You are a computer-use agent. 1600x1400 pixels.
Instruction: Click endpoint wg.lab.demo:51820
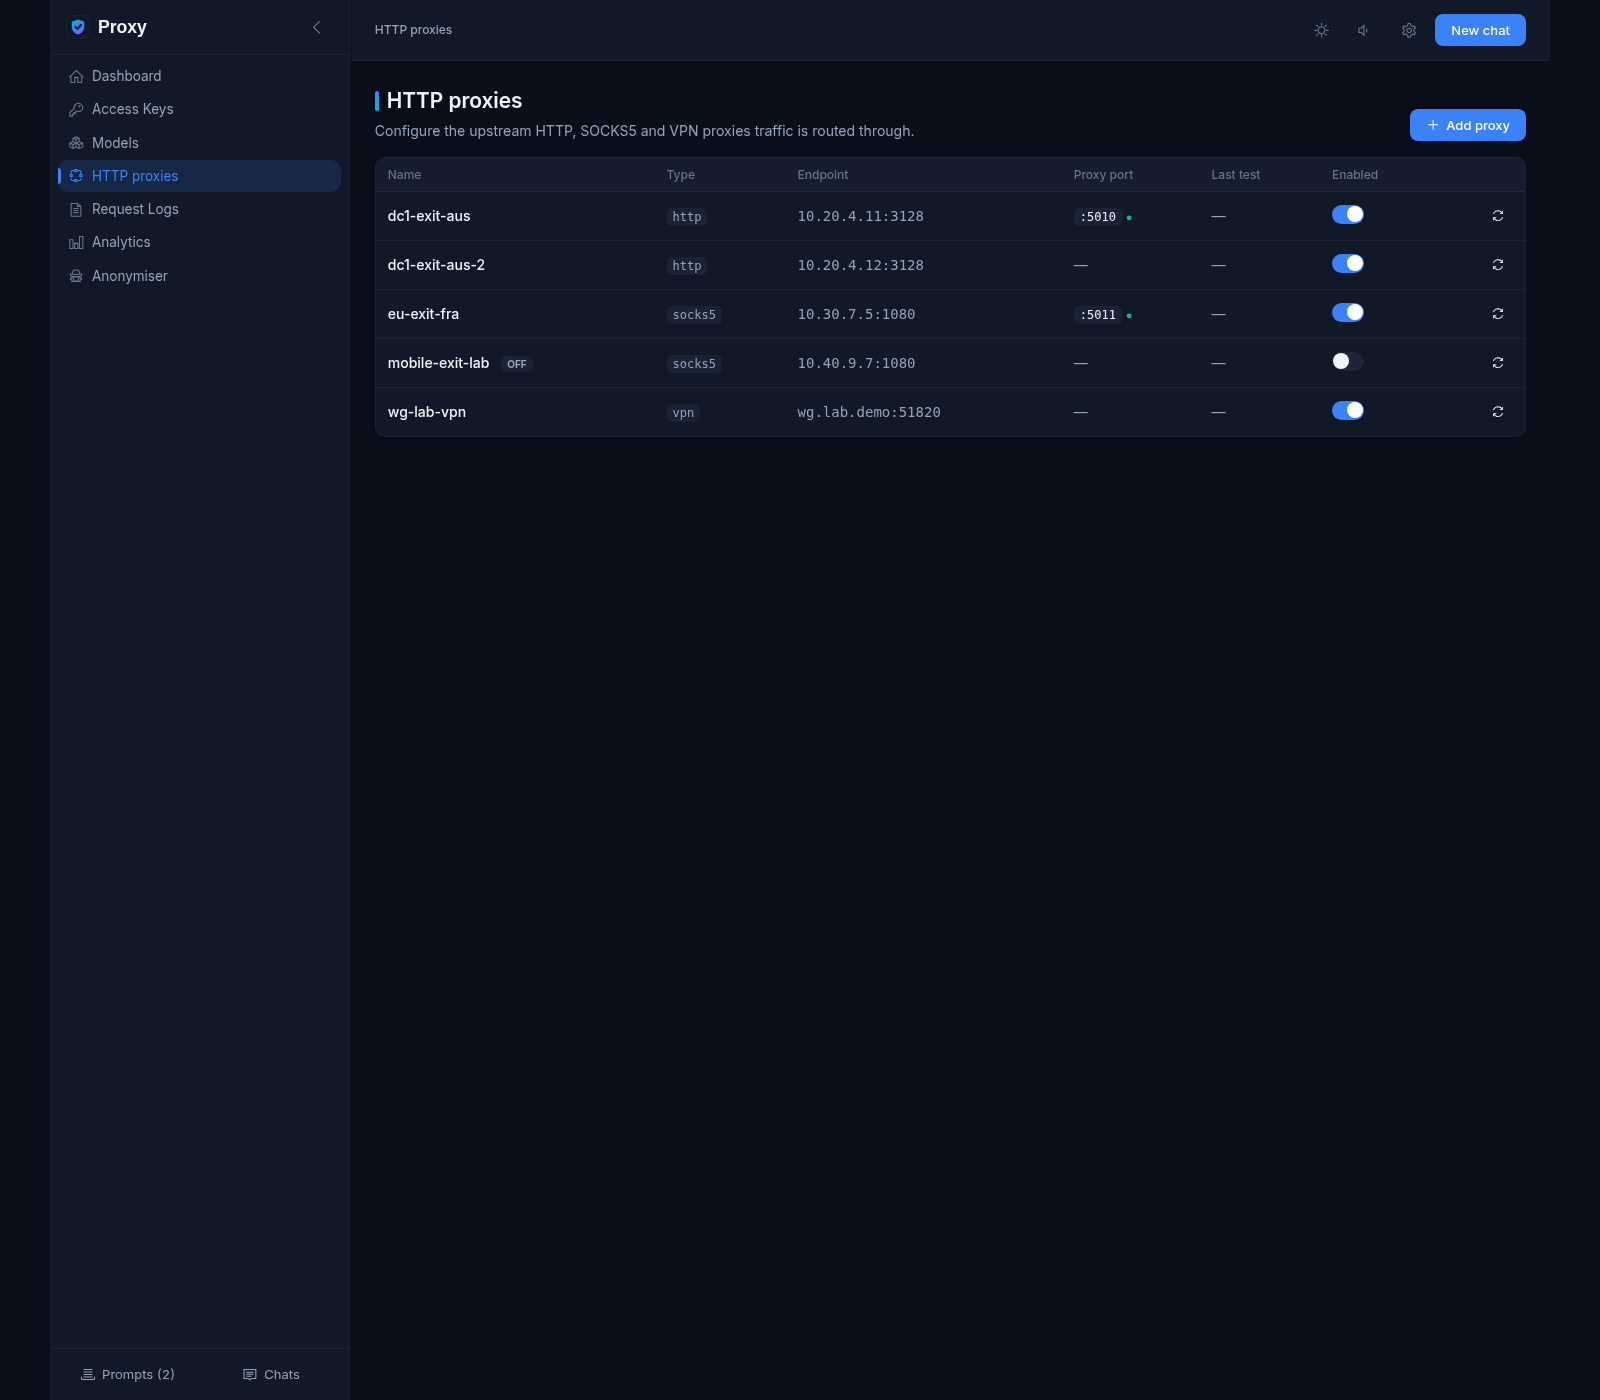[868, 412]
